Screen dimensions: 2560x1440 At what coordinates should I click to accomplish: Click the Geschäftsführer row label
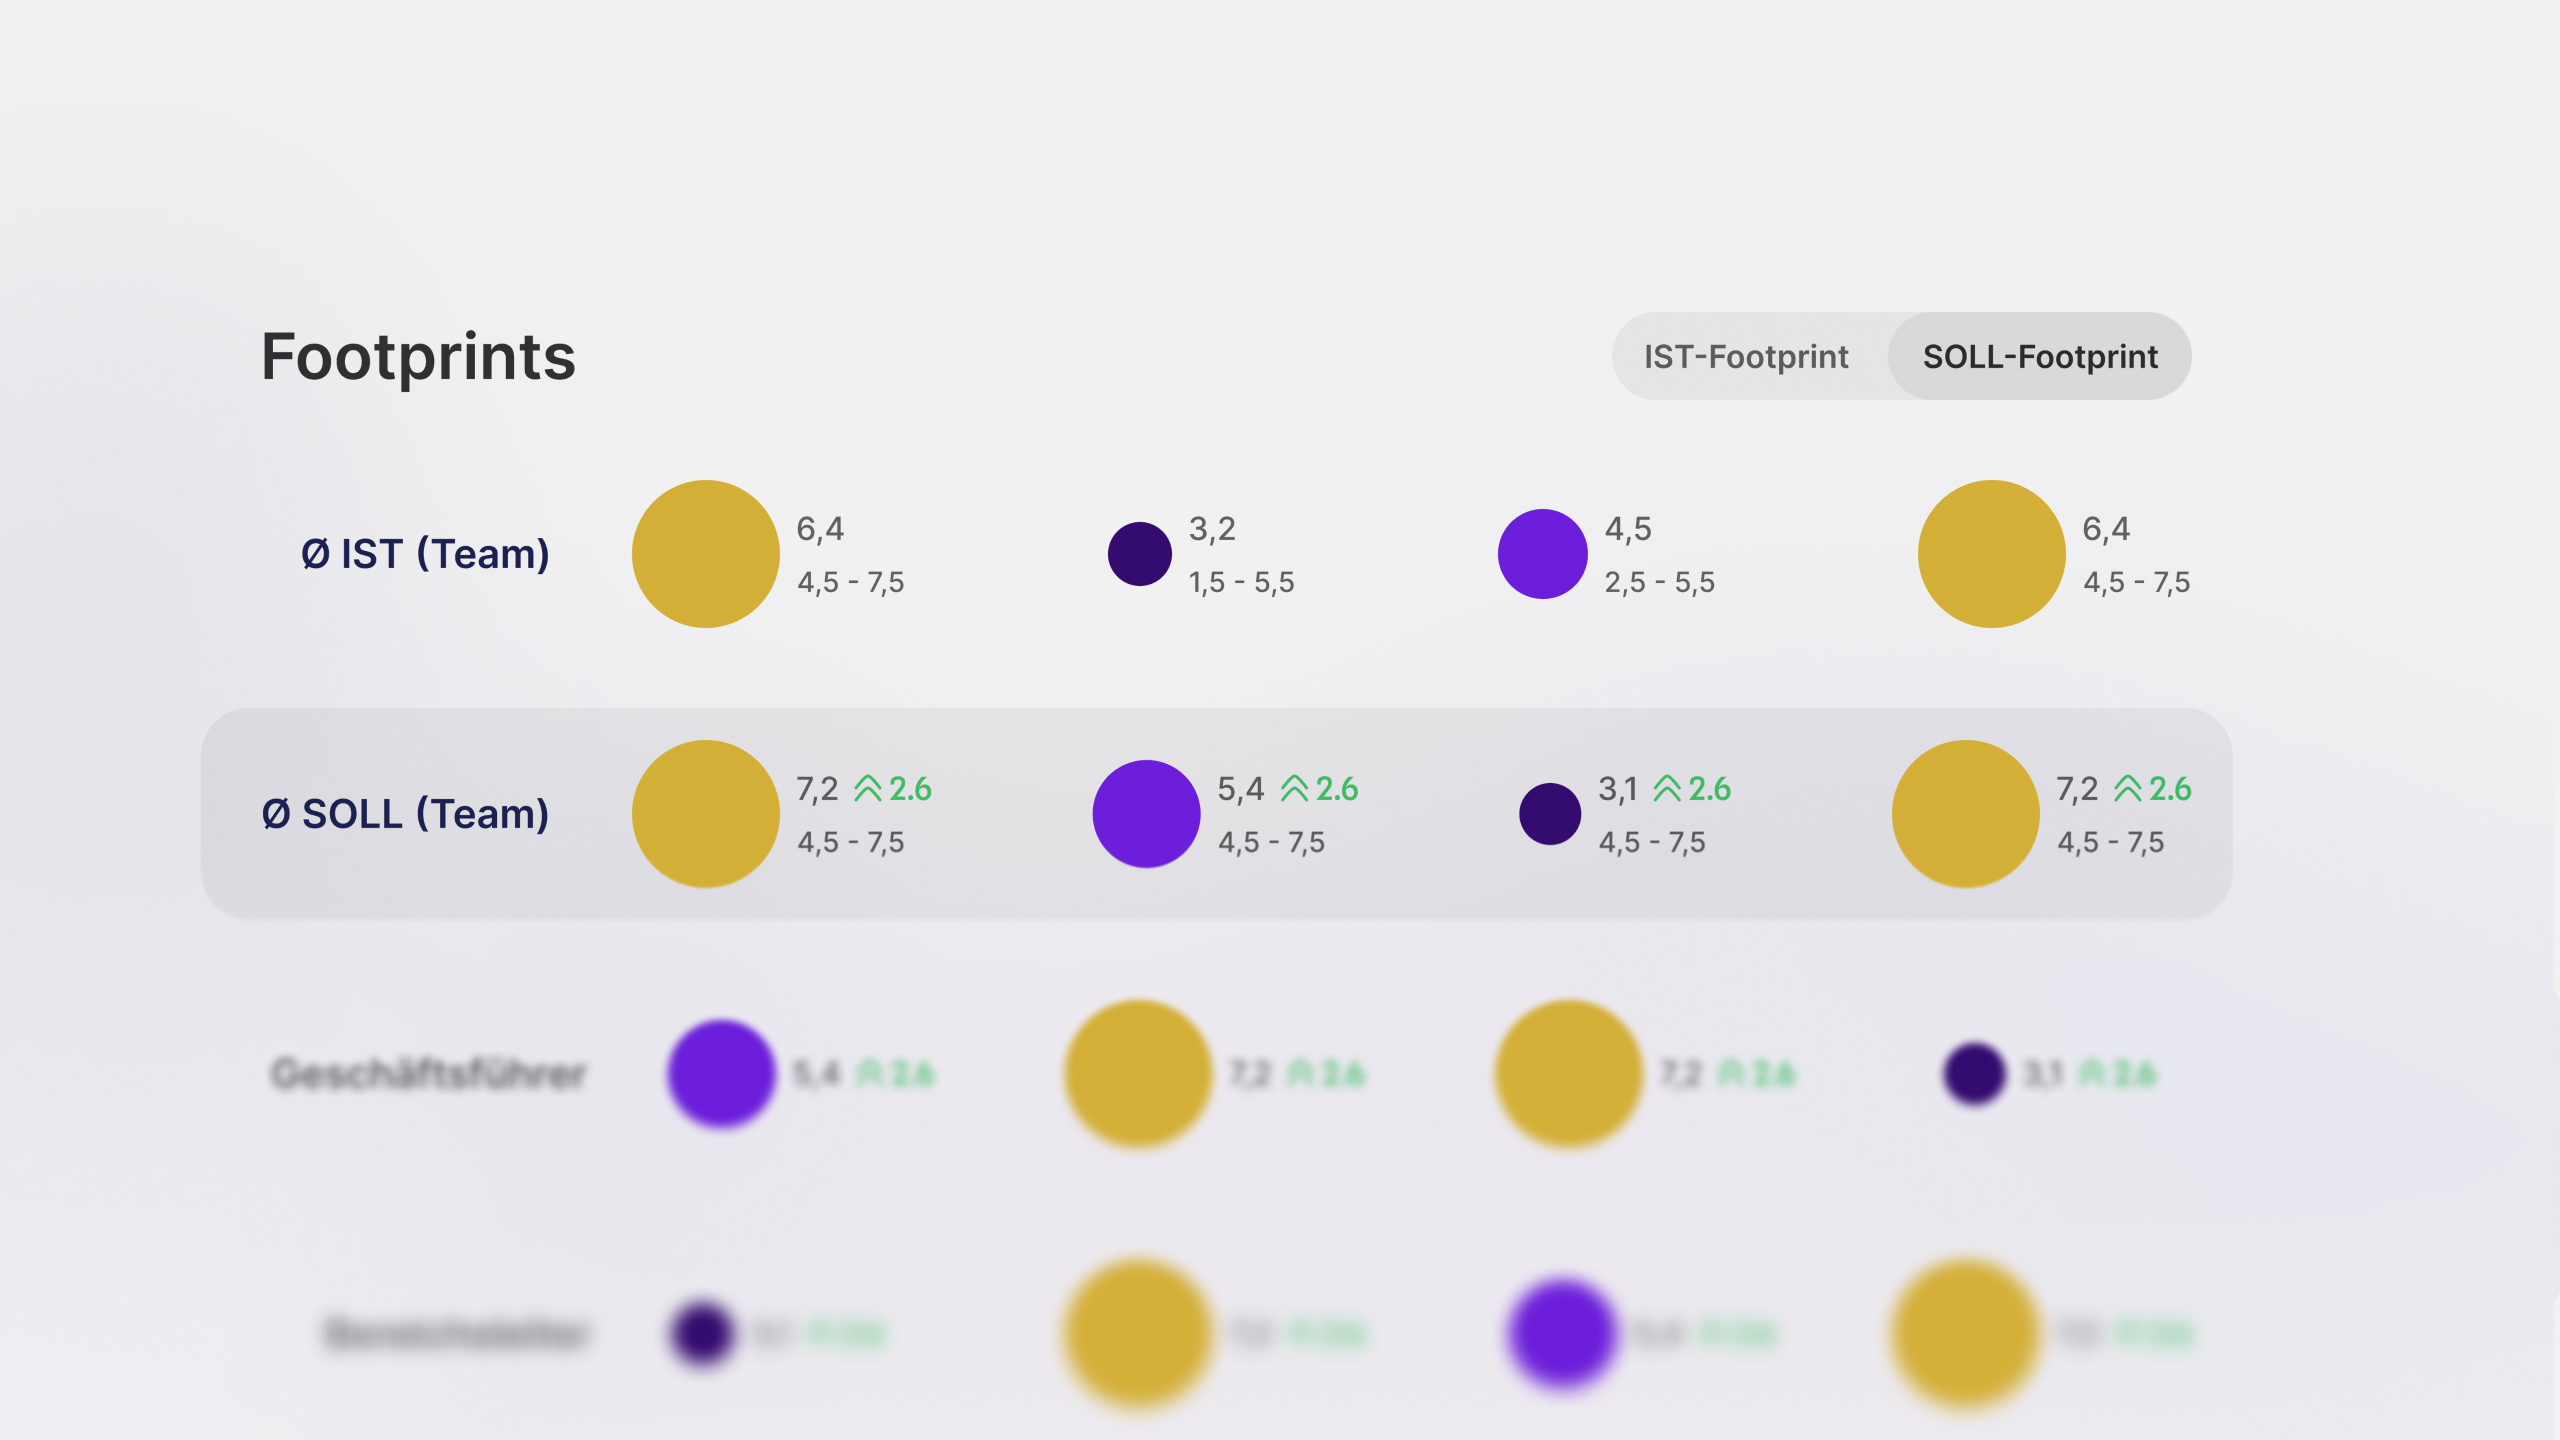click(428, 1074)
